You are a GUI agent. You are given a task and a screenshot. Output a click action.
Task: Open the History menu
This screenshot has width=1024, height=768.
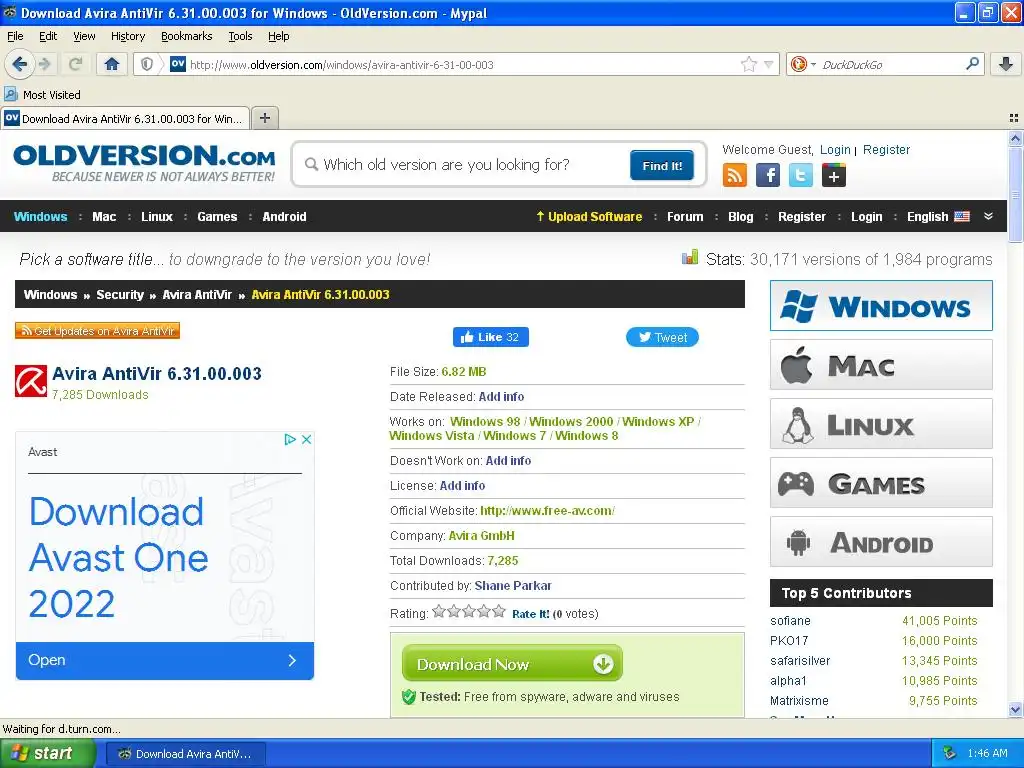127,36
